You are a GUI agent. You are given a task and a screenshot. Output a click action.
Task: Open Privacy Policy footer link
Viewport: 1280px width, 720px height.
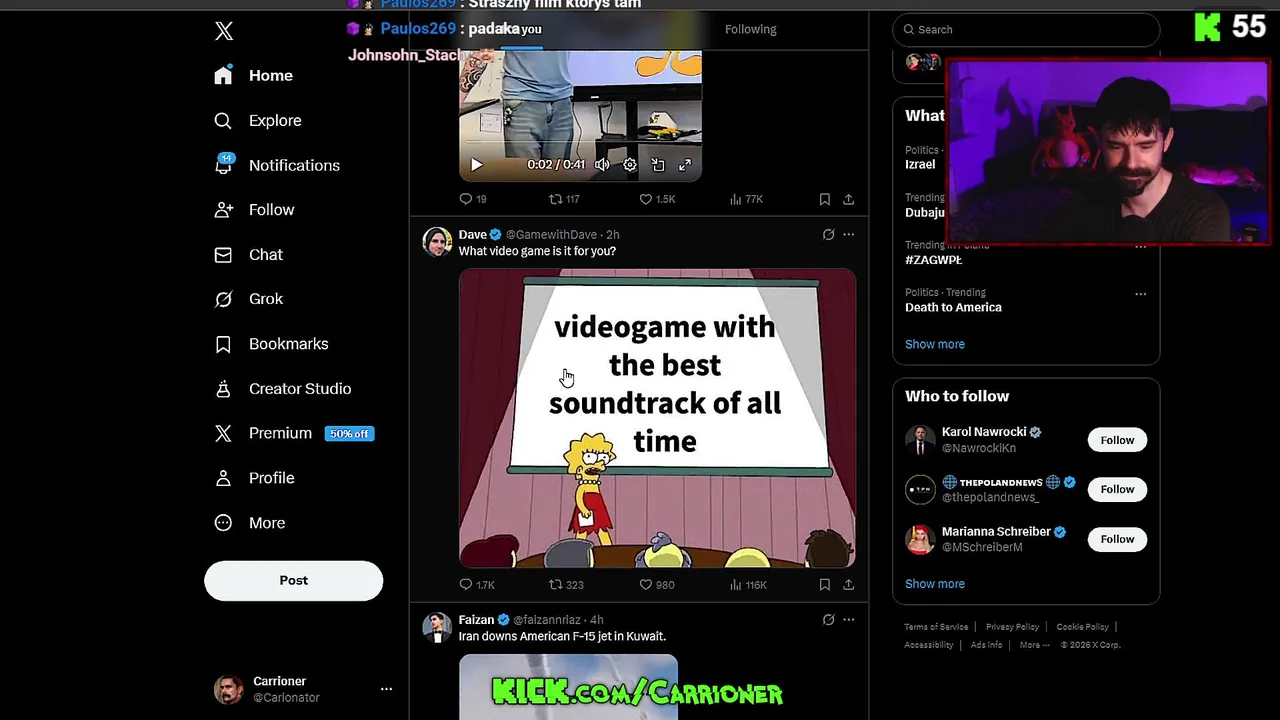(1012, 627)
